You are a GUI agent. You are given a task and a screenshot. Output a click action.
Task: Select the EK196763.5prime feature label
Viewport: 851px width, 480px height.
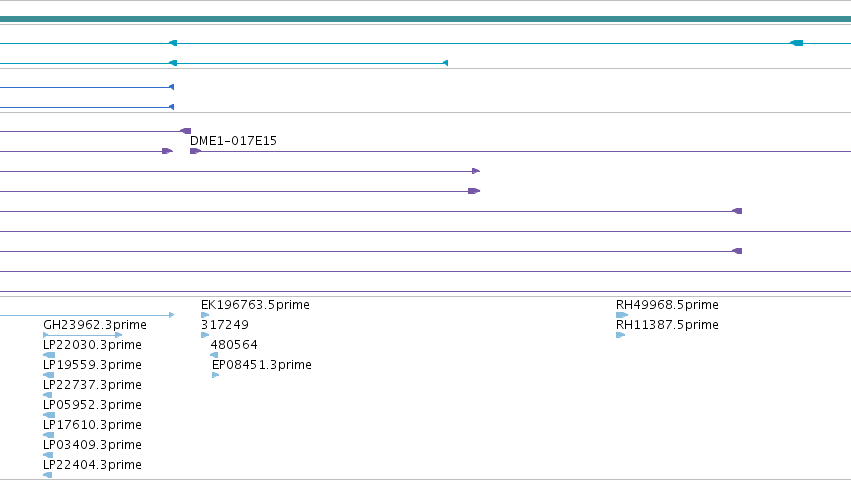point(255,305)
